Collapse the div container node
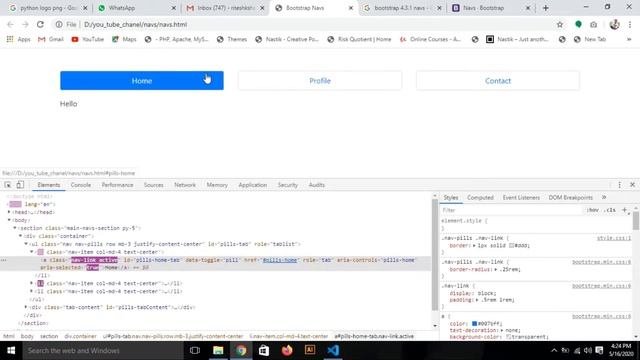This screenshot has width=640, height=360. (x=20, y=236)
